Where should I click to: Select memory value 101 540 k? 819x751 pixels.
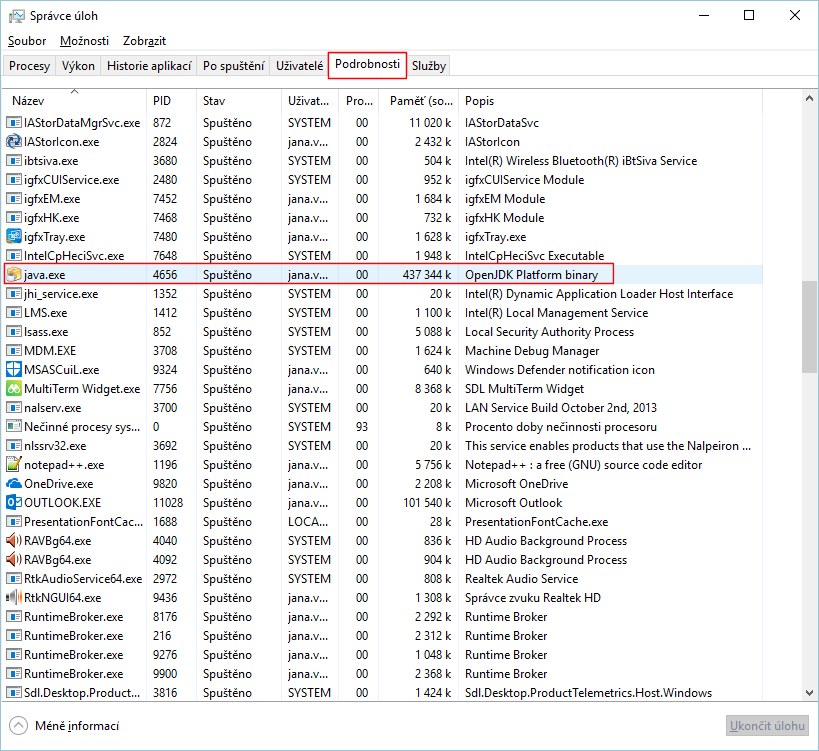coord(427,503)
